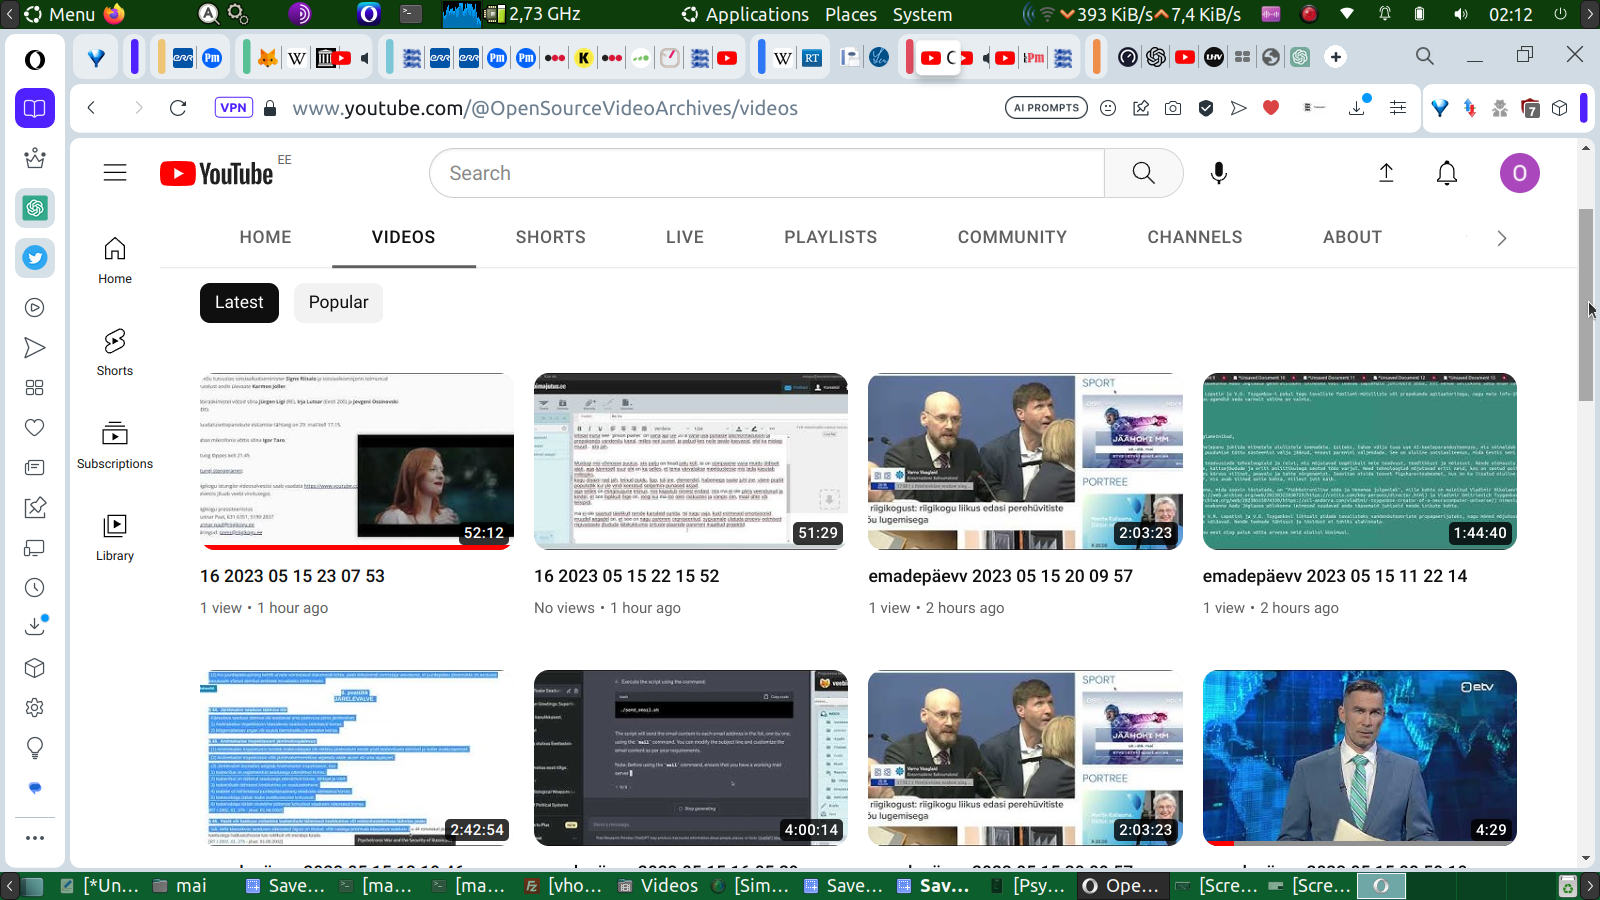Image resolution: width=1600 pixels, height=900 pixels.
Task: Open the YouTube notifications bell
Action: coord(1446,173)
